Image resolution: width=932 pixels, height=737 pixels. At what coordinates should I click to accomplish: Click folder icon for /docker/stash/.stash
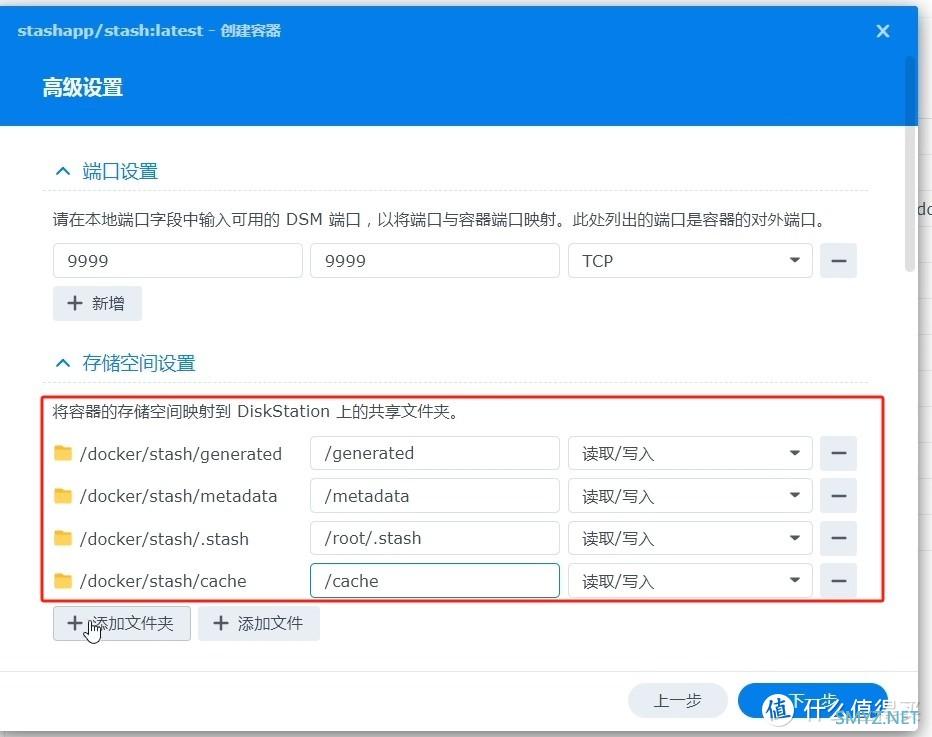62,538
